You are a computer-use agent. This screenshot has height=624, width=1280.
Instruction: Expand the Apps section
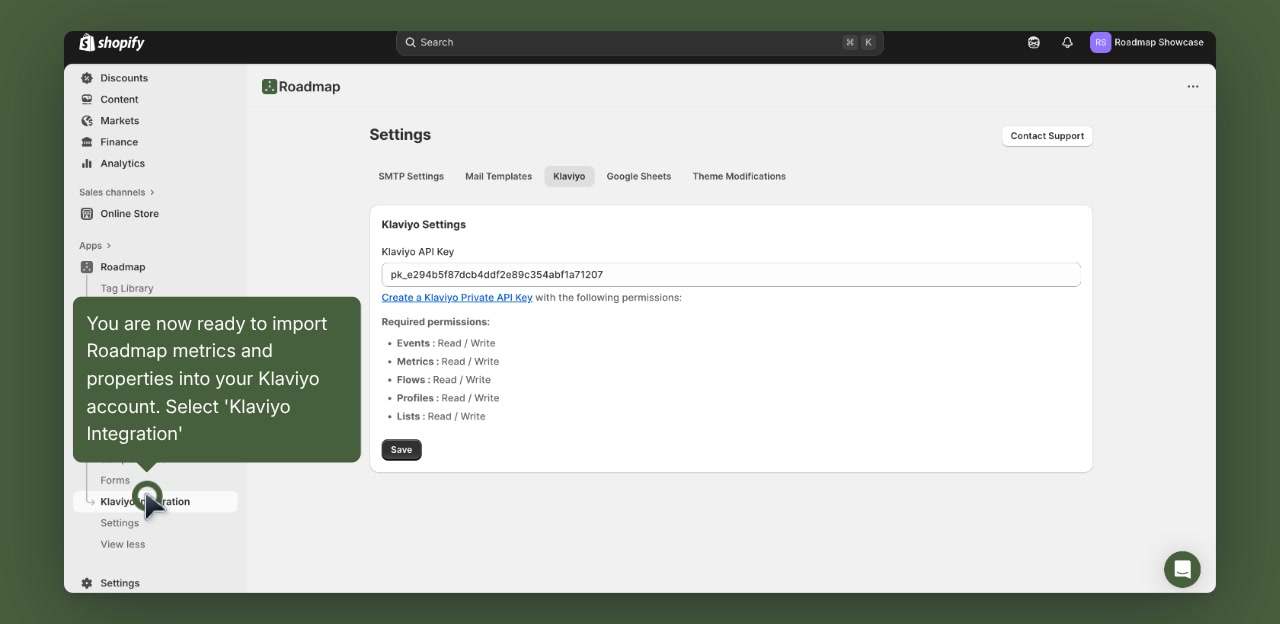coord(92,245)
